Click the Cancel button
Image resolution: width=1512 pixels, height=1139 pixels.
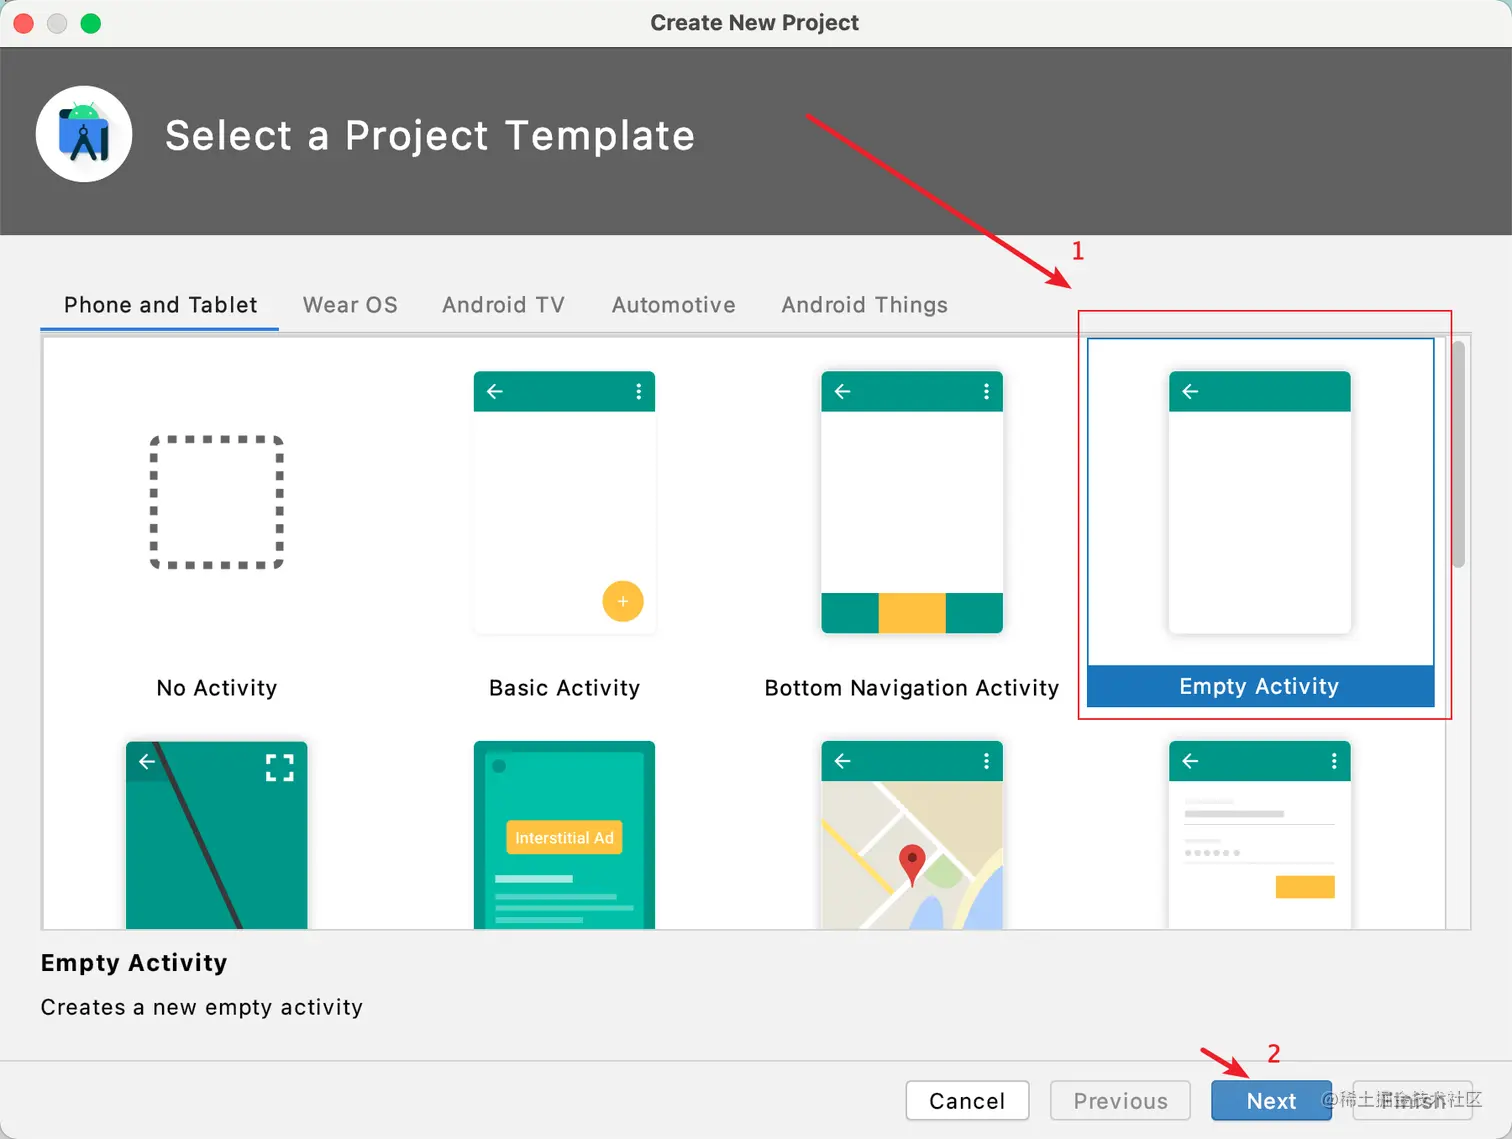pos(967,1101)
